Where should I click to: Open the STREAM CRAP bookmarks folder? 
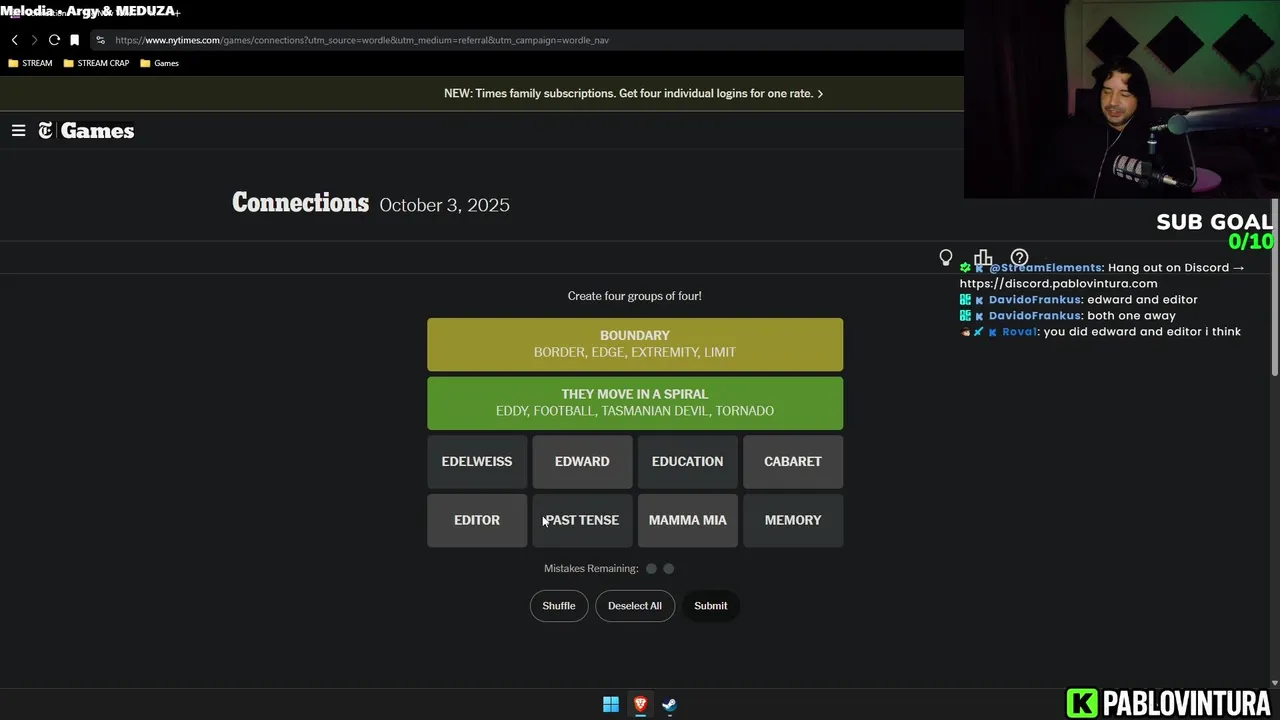pos(96,63)
